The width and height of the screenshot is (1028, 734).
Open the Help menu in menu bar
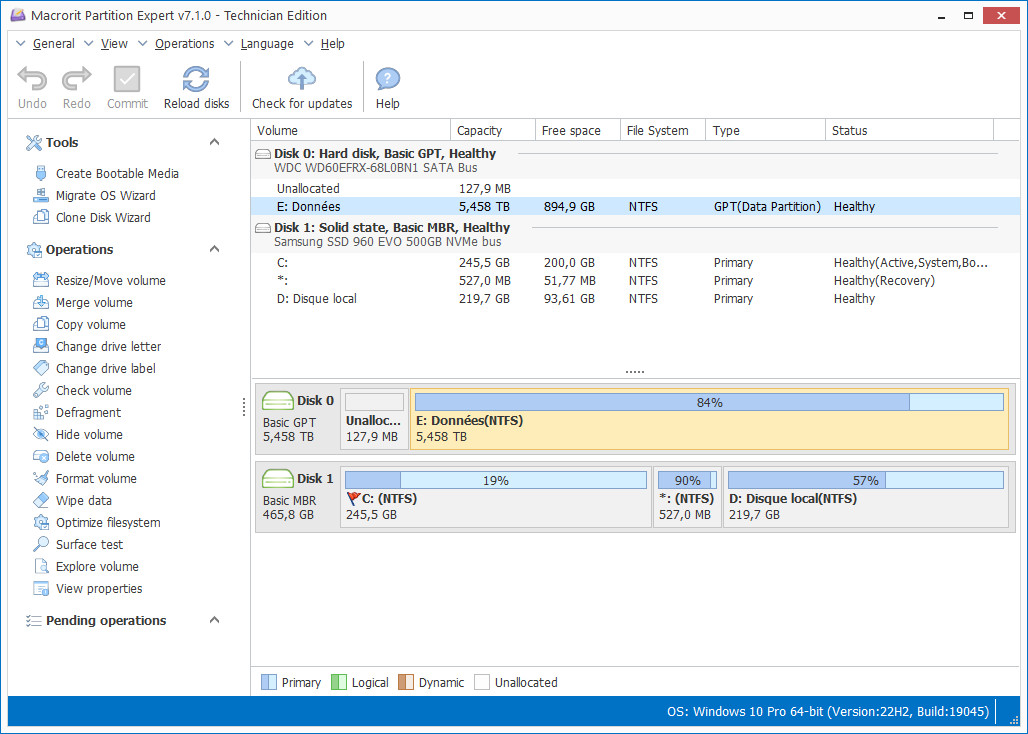(x=332, y=44)
